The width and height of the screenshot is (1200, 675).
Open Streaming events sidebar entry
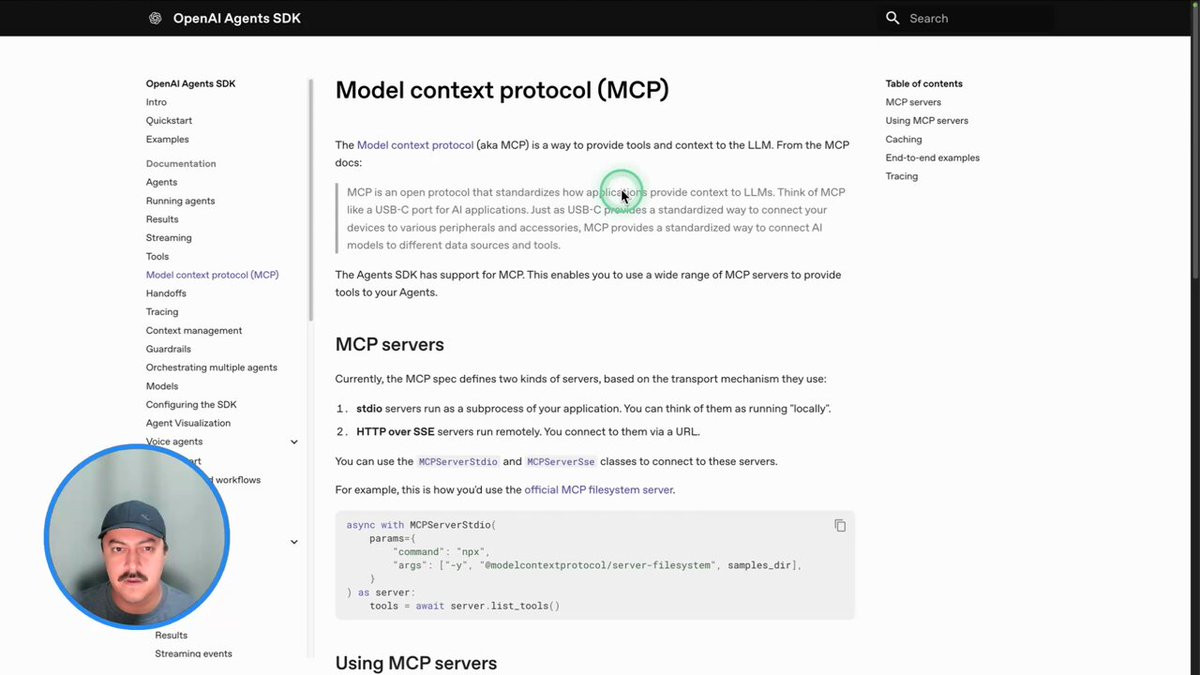coord(193,654)
